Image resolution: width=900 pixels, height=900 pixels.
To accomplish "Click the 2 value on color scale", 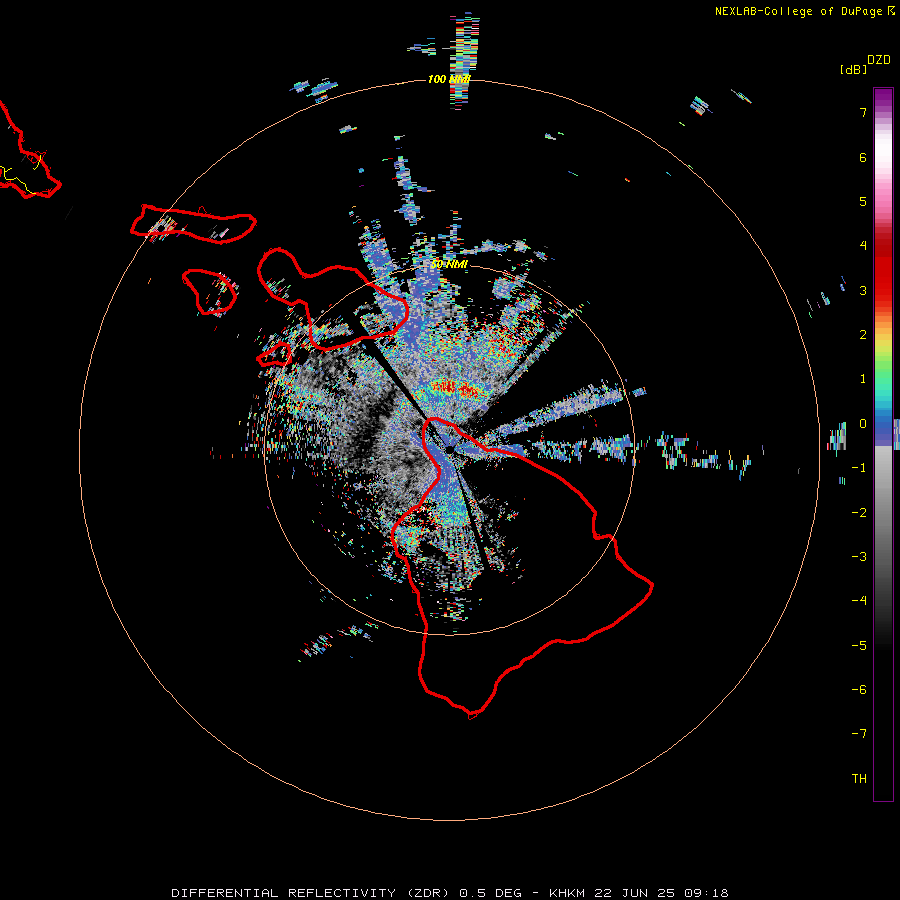I will click(863, 335).
